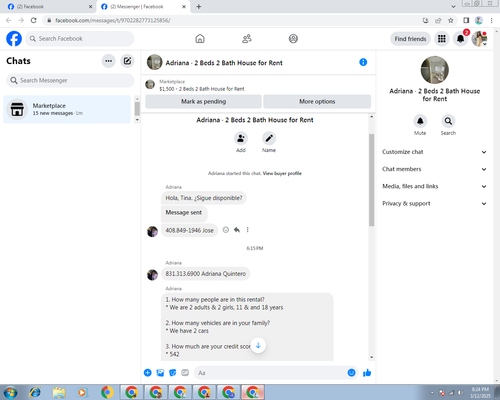Launch Internet Explorer from taskbar

[35, 392]
